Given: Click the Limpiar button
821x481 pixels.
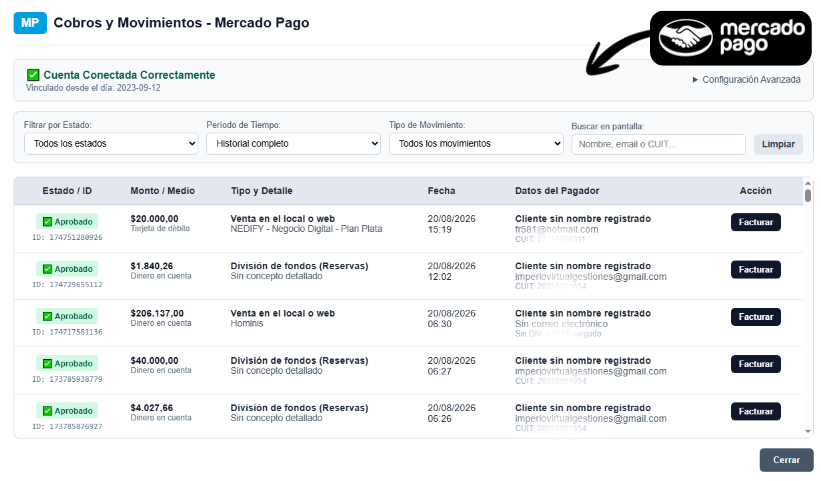Looking at the screenshot, I should pyautogui.click(x=778, y=144).
